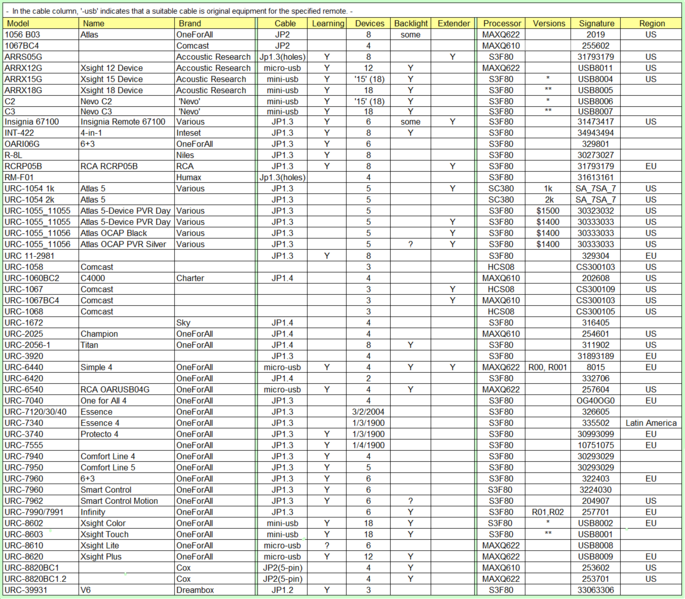Click the OG400G0 signature cell
Screen dimensions: 685x599
[x=596, y=400]
